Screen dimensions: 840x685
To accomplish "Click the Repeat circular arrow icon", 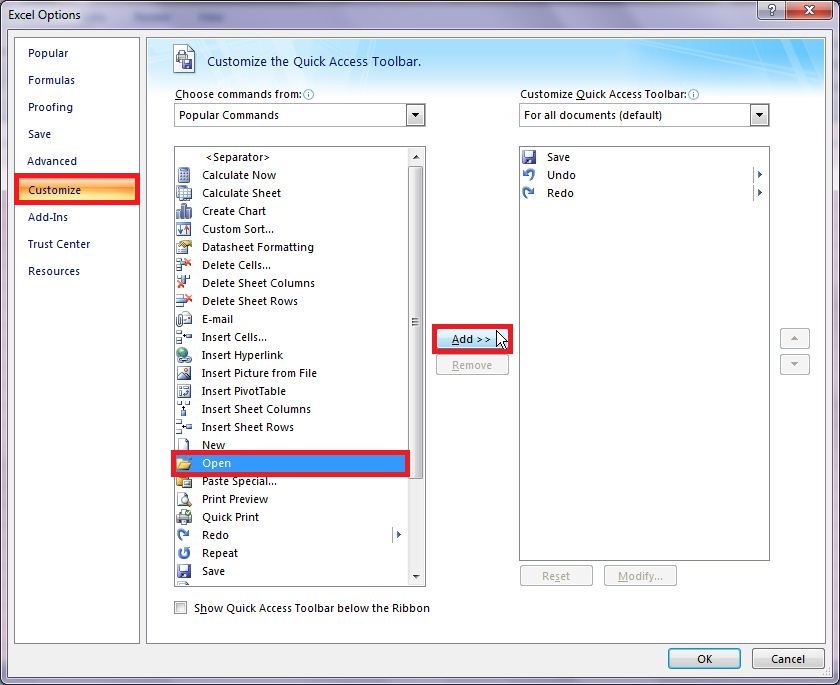I will click(x=184, y=553).
